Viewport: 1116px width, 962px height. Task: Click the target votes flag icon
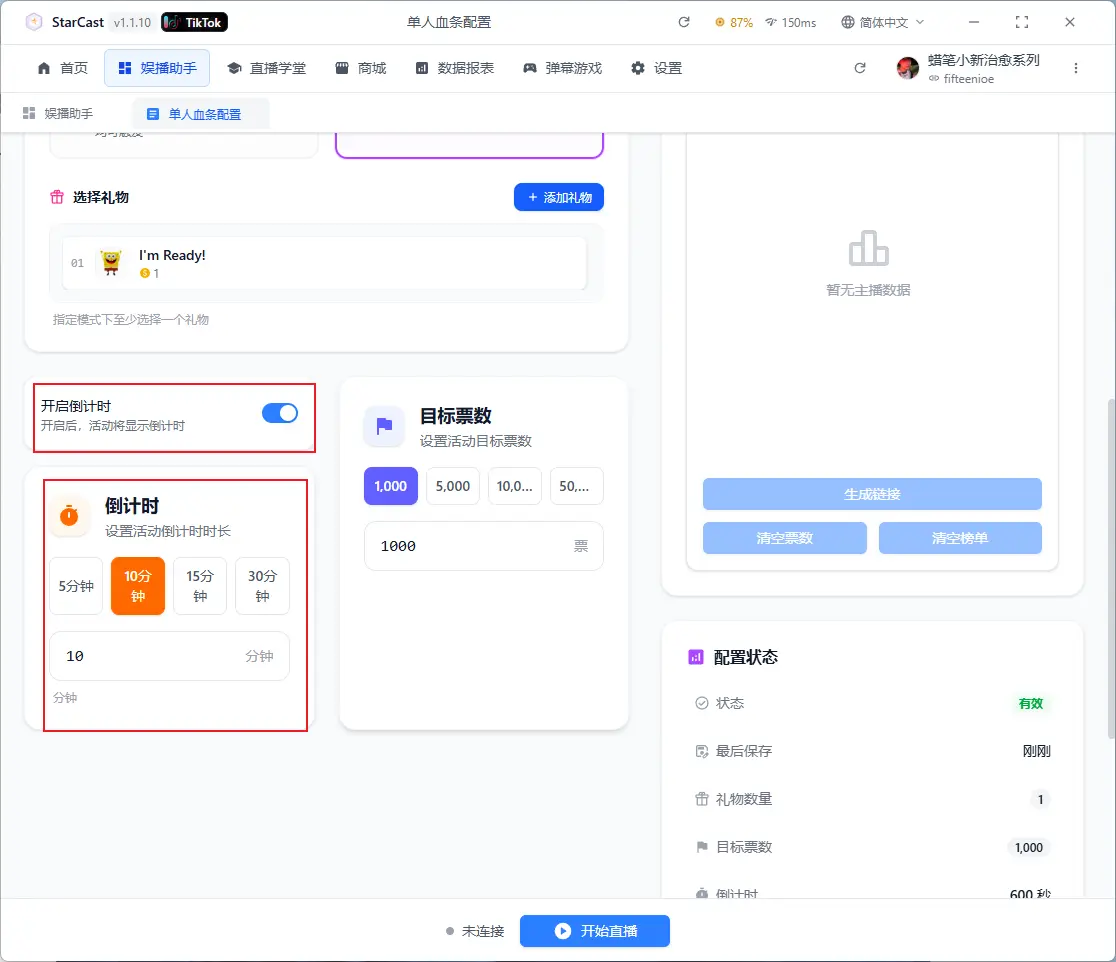pyautogui.click(x=384, y=426)
